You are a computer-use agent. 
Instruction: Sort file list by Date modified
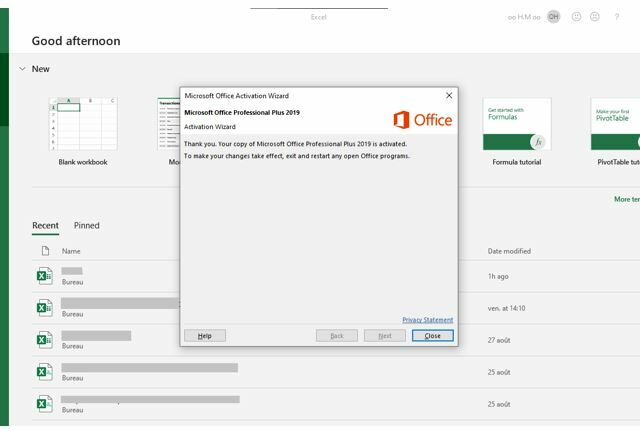tap(509, 251)
